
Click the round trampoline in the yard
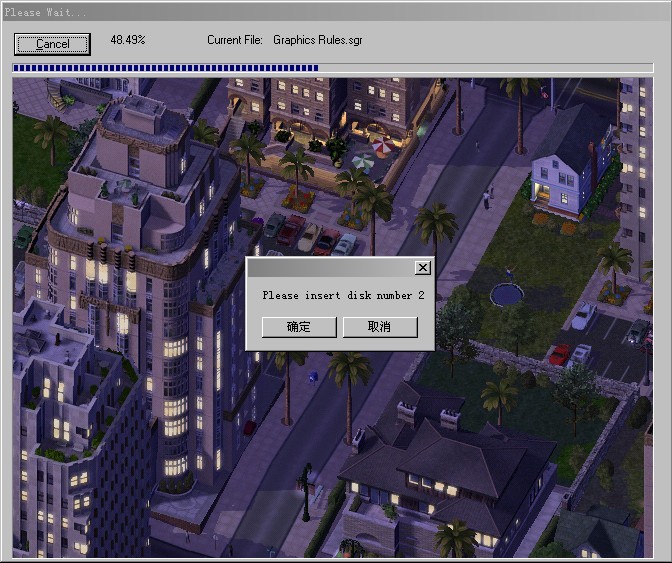pyautogui.click(x=508, y=294)
